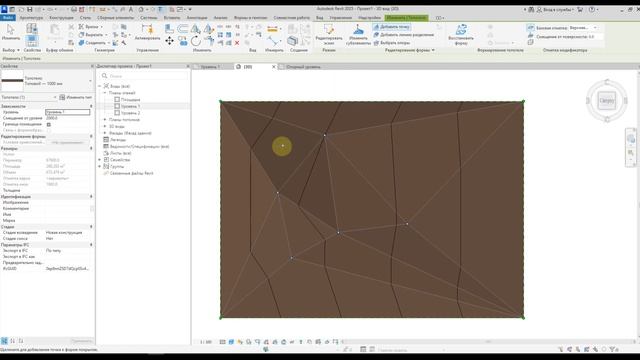Click the Save icon in quick access toolbar
This screenshot has height=360, width=640.
(x=29, y=9)
